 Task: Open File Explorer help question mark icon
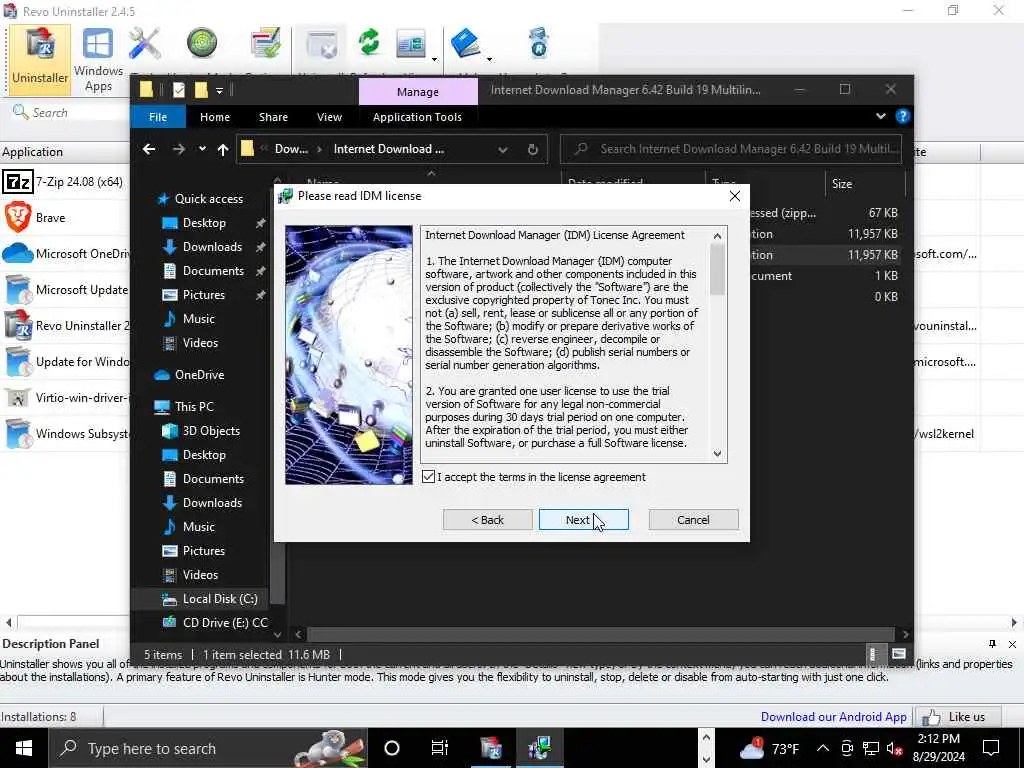[903, 116]
